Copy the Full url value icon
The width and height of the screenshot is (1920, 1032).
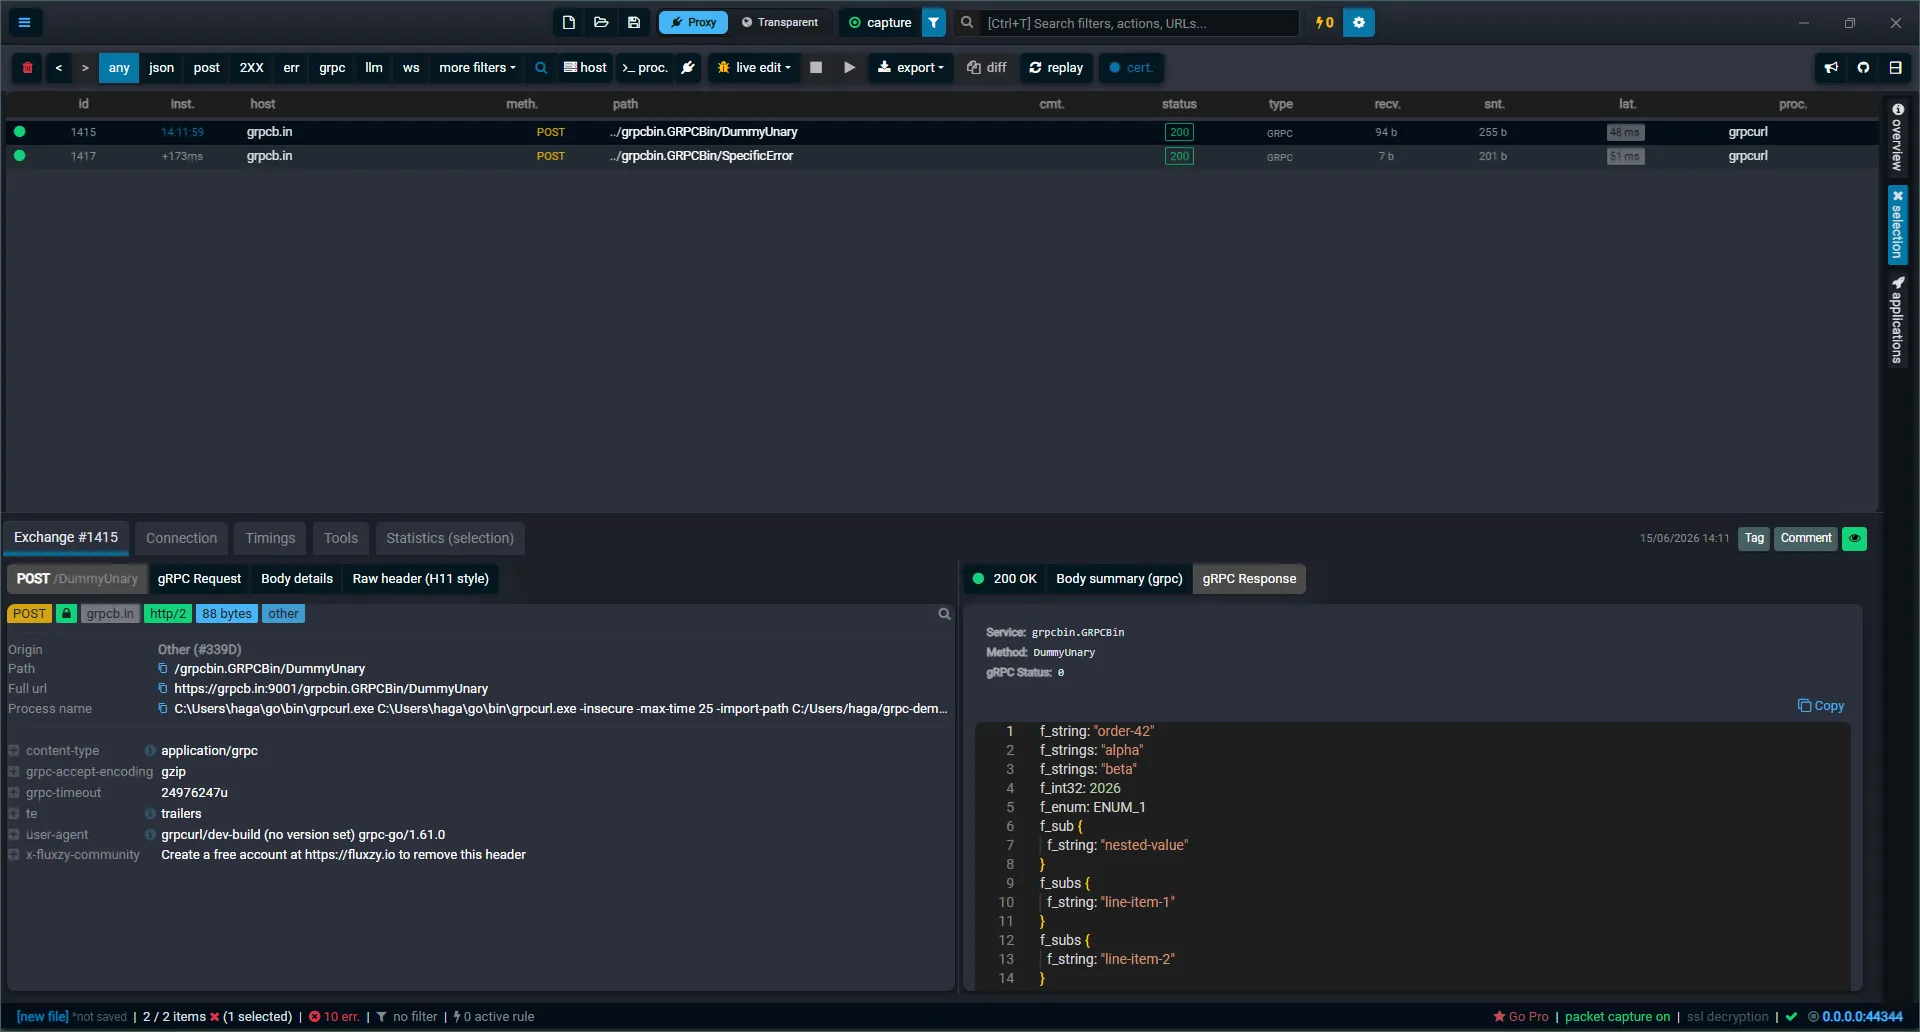click(163, 688)
